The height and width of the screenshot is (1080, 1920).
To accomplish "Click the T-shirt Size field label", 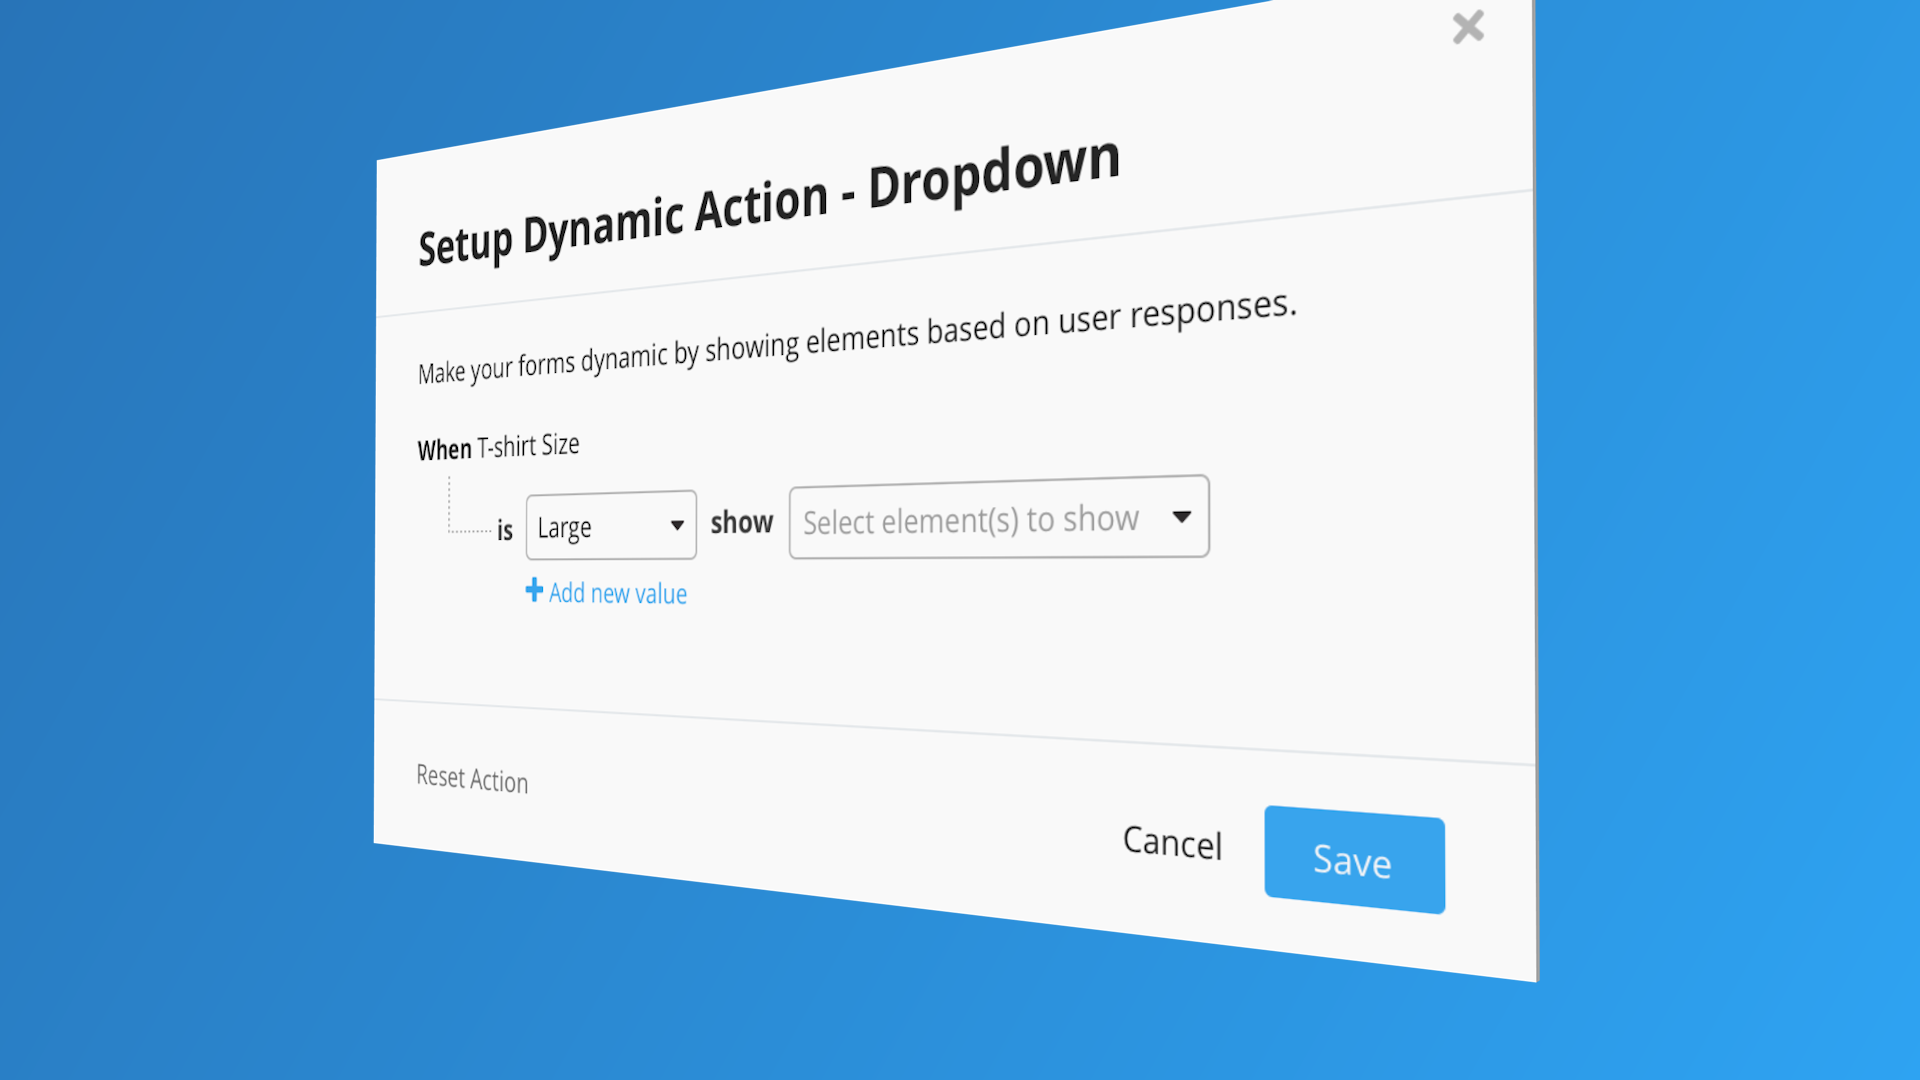I will click(x=528, y=446).
